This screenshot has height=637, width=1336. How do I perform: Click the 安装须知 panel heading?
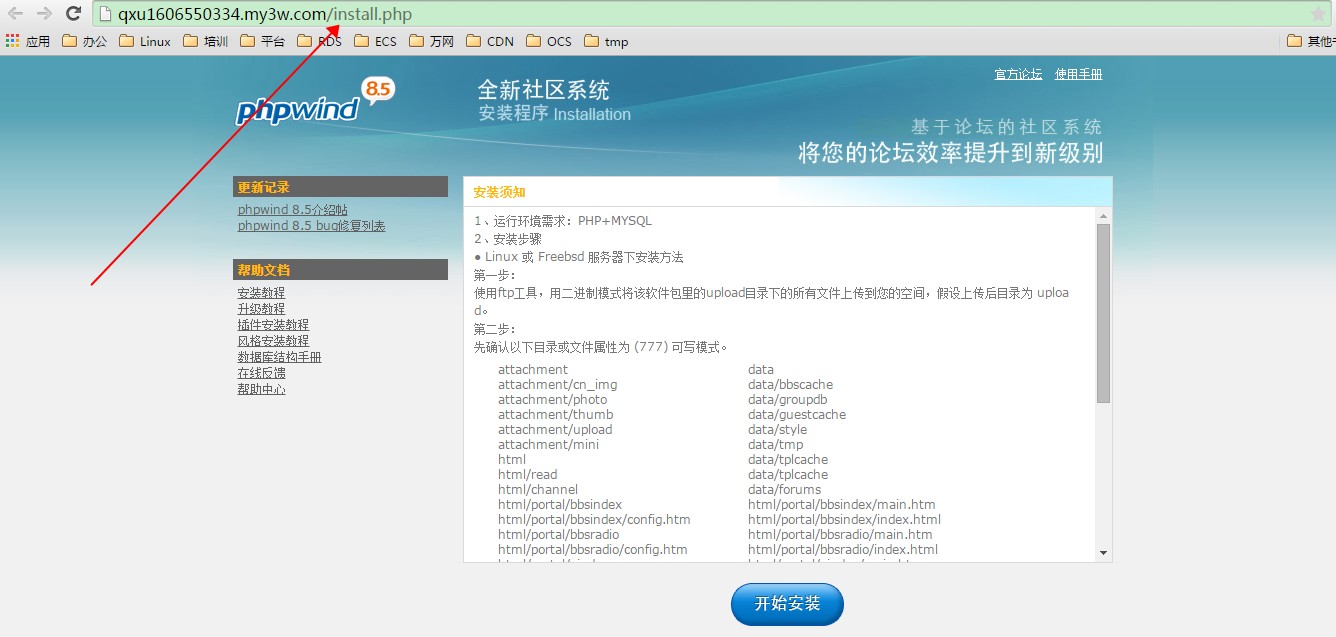click(x=499, y=192)
